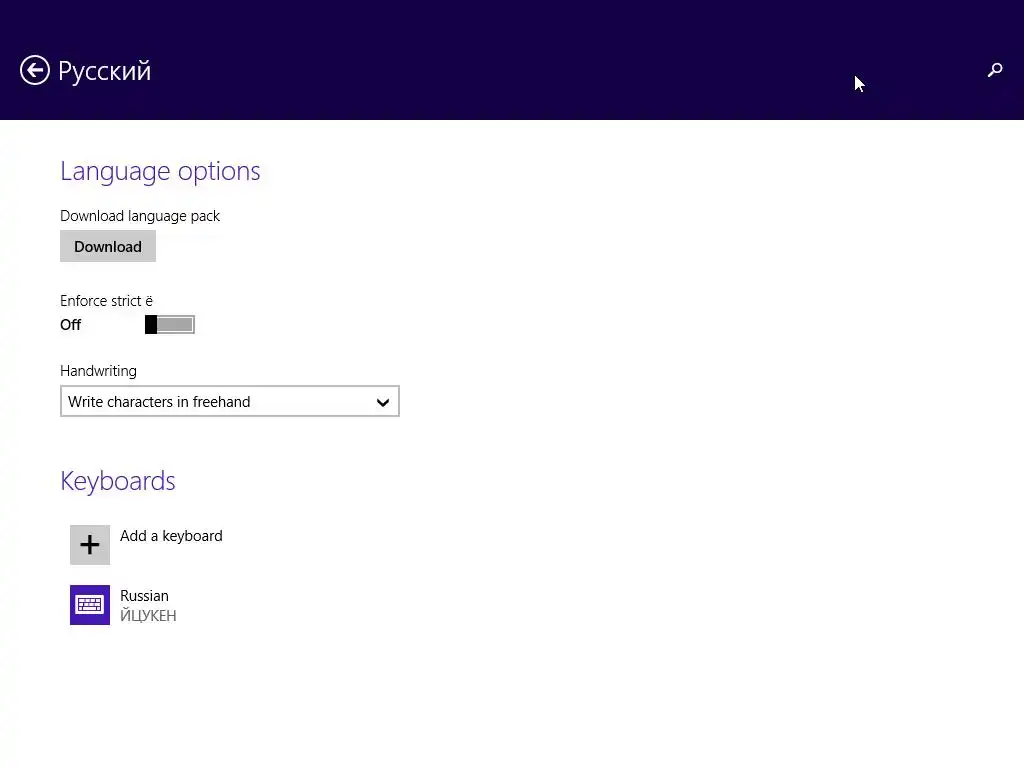Open the Handwriting dropdown

tap(230, 402)
